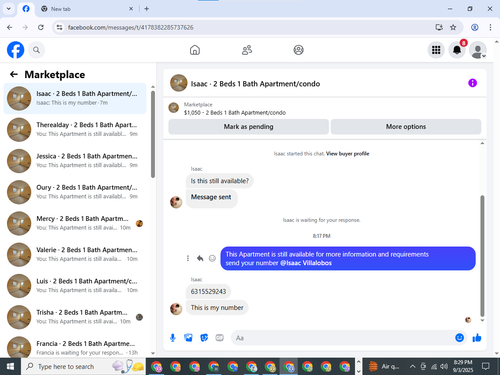React to the blue message with emoji

click(x=212, y=258)
